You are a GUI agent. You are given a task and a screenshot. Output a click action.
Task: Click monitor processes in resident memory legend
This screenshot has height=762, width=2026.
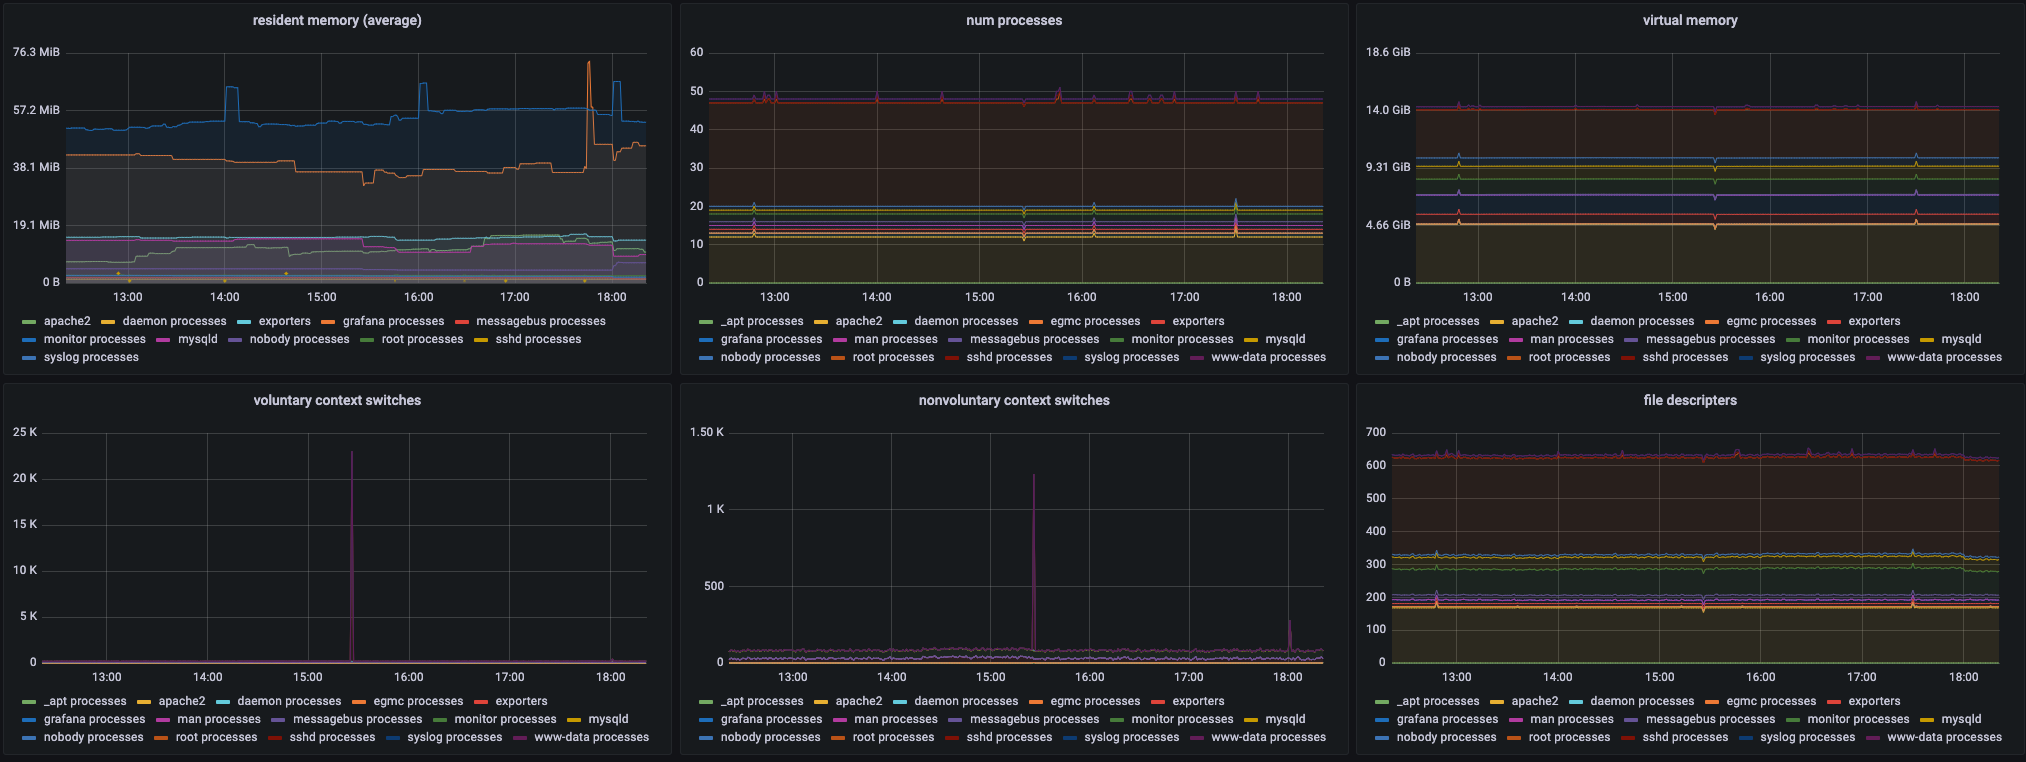pos(95,339)
